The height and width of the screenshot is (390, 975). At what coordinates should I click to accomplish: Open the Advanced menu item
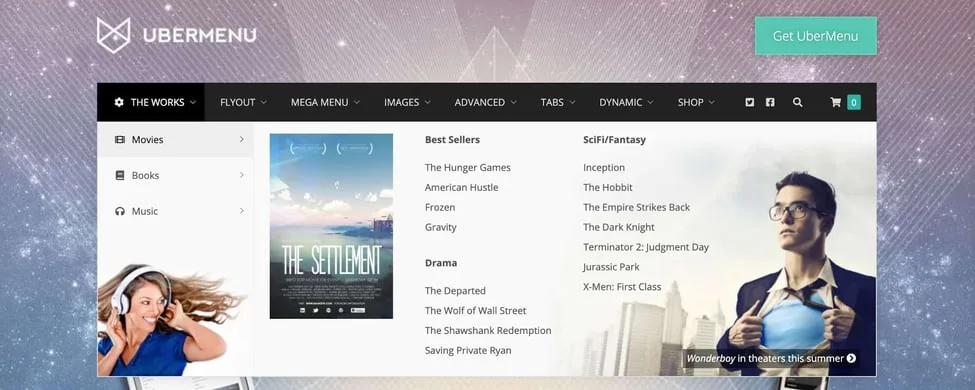point(485,103)
